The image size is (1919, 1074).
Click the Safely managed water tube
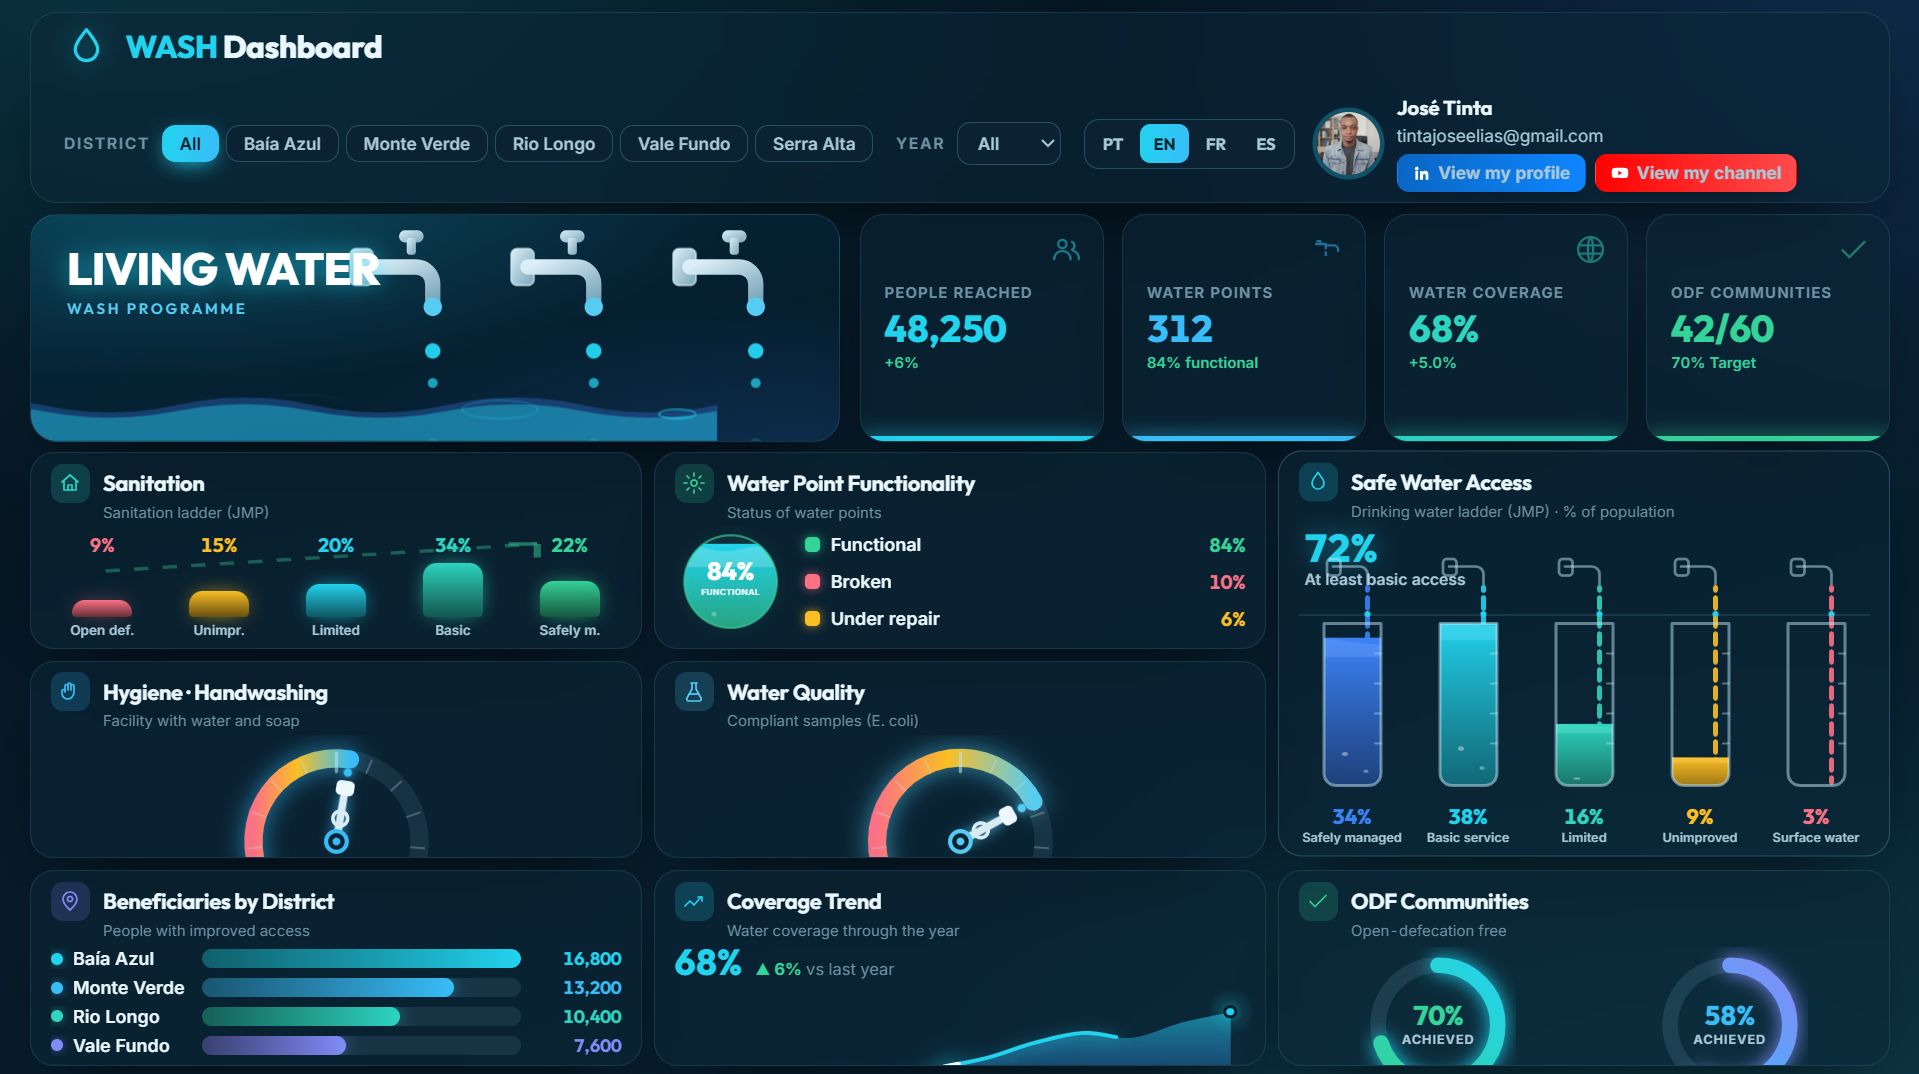coord(1352,703)
